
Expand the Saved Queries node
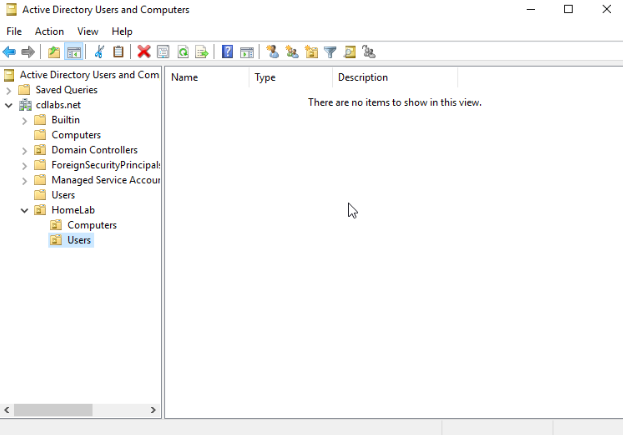point(9,91)
